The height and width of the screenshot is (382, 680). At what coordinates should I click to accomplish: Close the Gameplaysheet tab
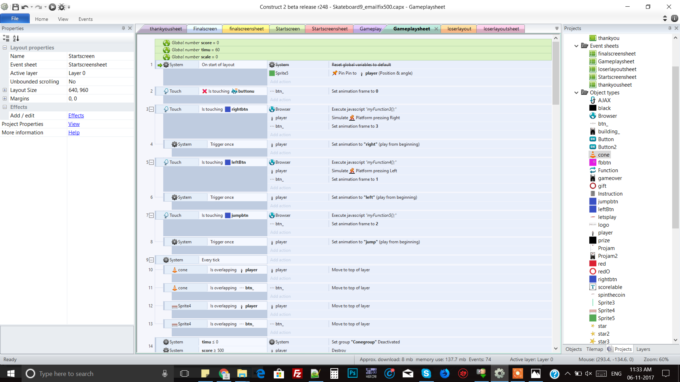pyautogui.click(x=436, y=29)
